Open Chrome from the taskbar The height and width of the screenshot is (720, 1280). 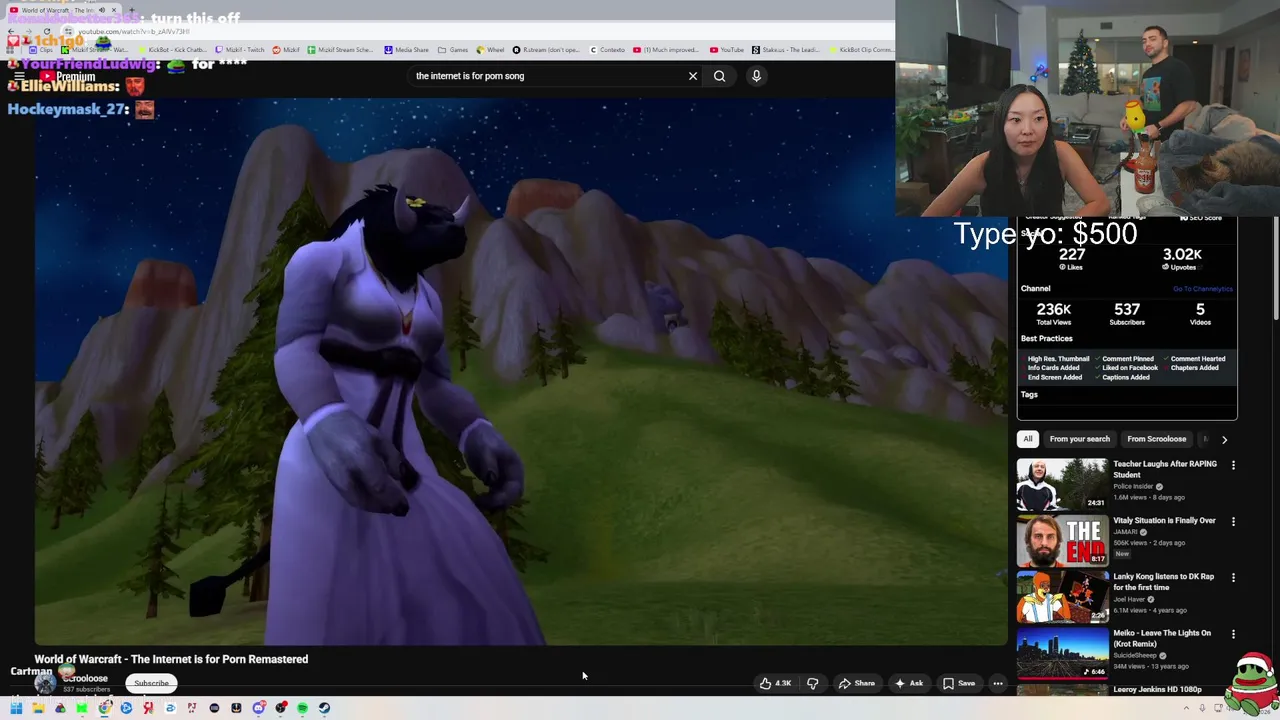tap(104, 708)
